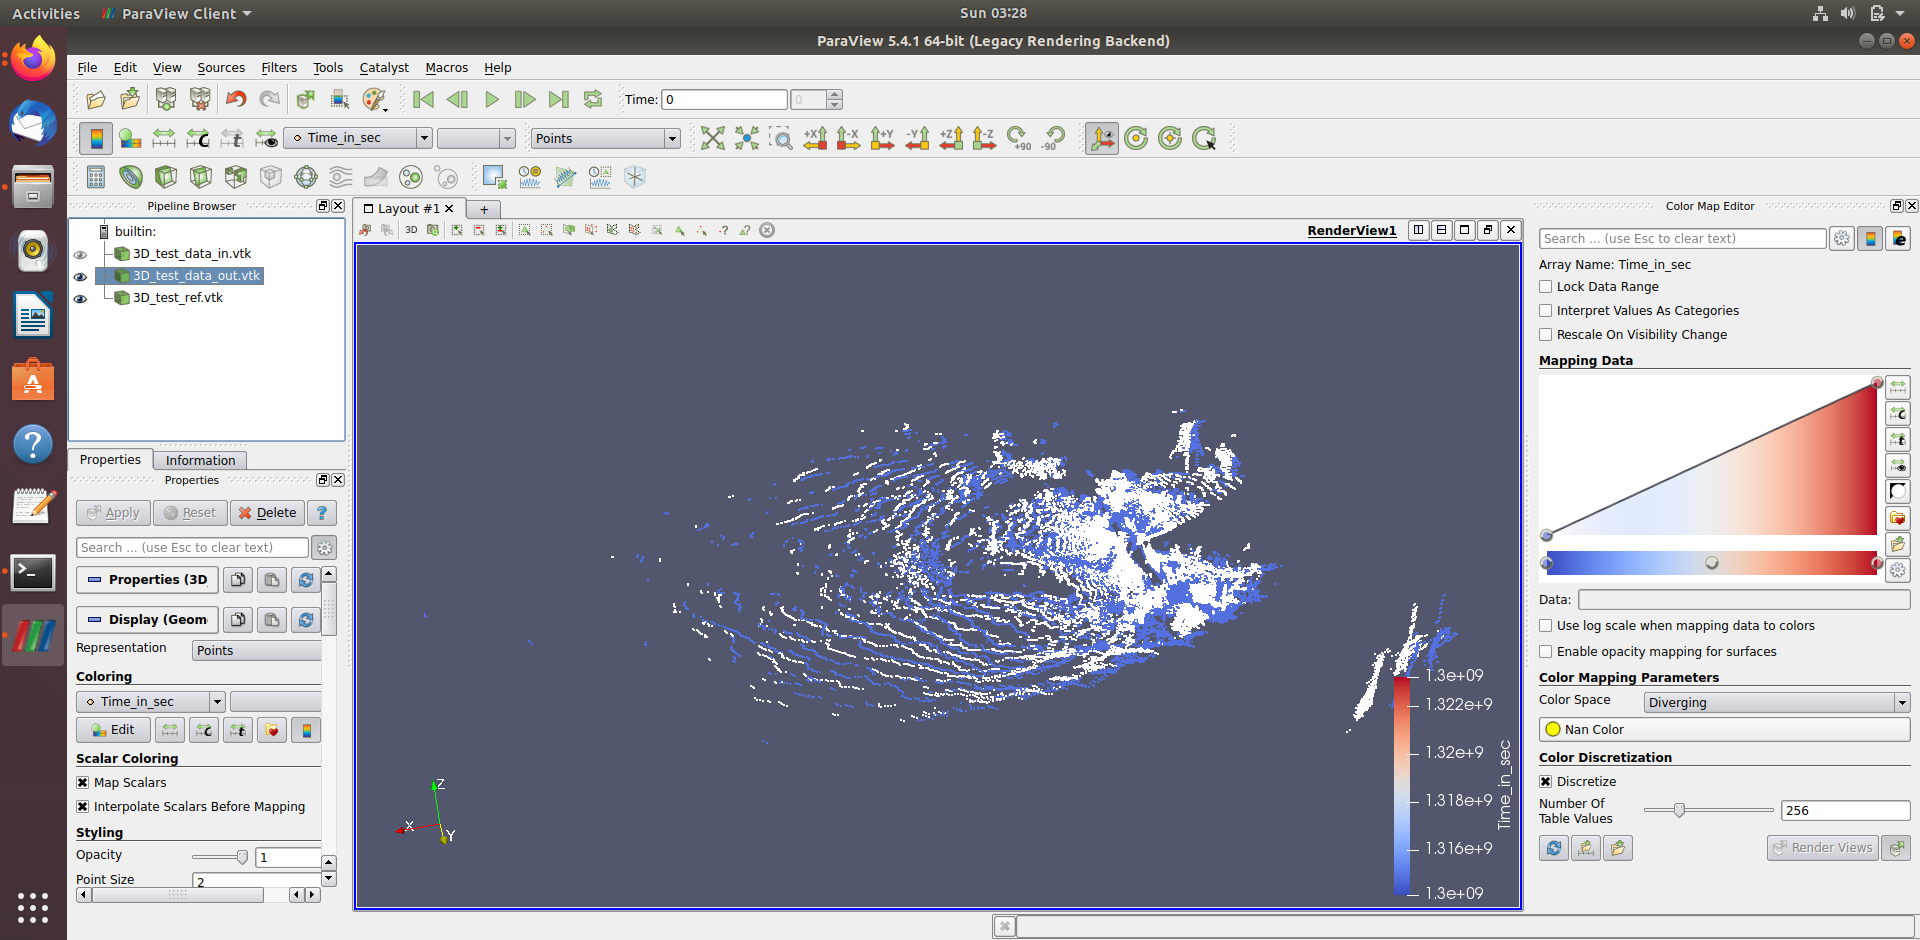This screenshot has width=1920, height=940.
Task: Open the Time_in_sec toolbar color dropdown
Action: (x=357, y=138)
